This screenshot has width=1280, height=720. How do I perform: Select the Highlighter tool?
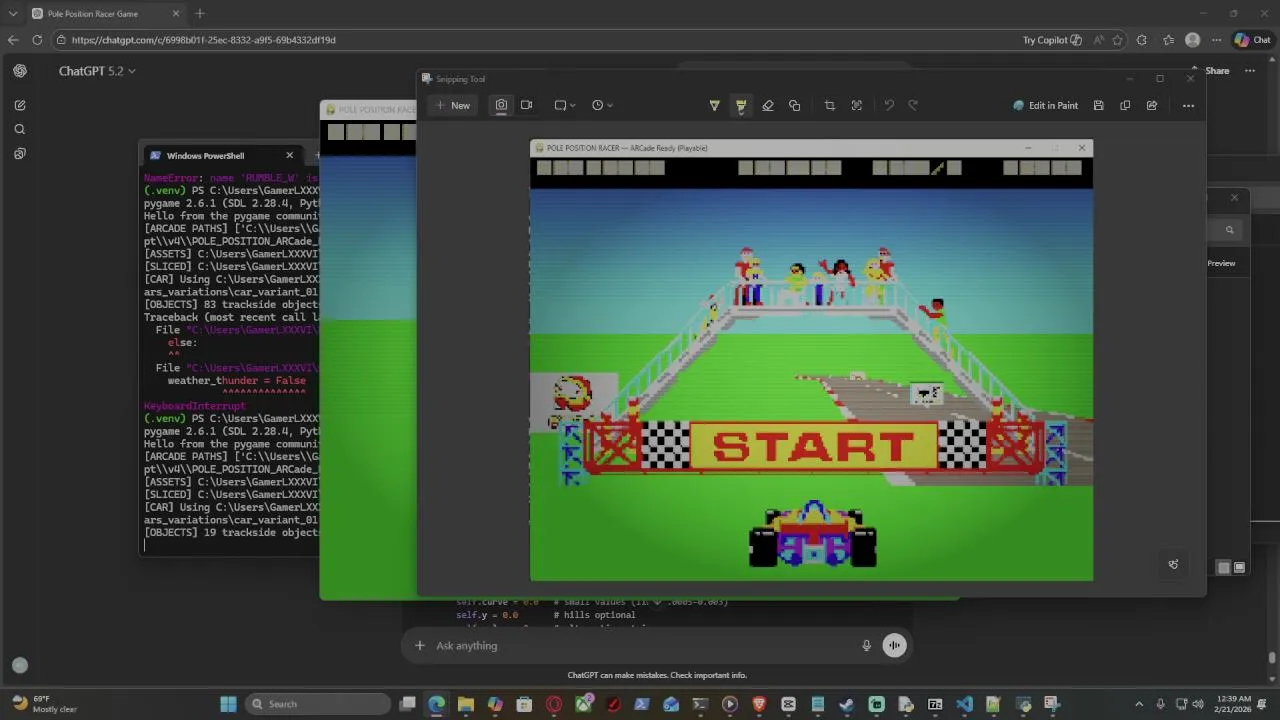[x=741, y=105]
